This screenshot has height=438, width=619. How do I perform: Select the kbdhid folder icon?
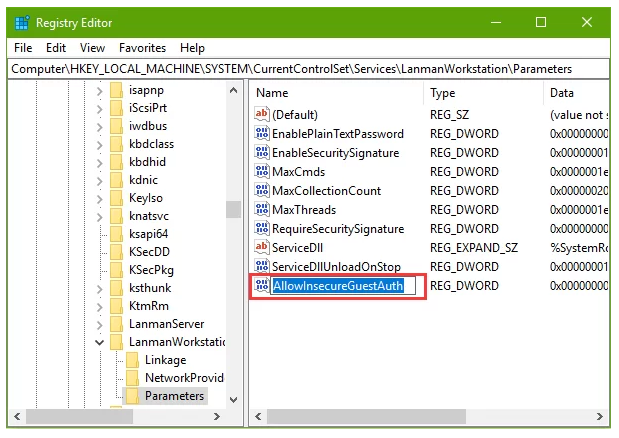[x=116, y=162]
